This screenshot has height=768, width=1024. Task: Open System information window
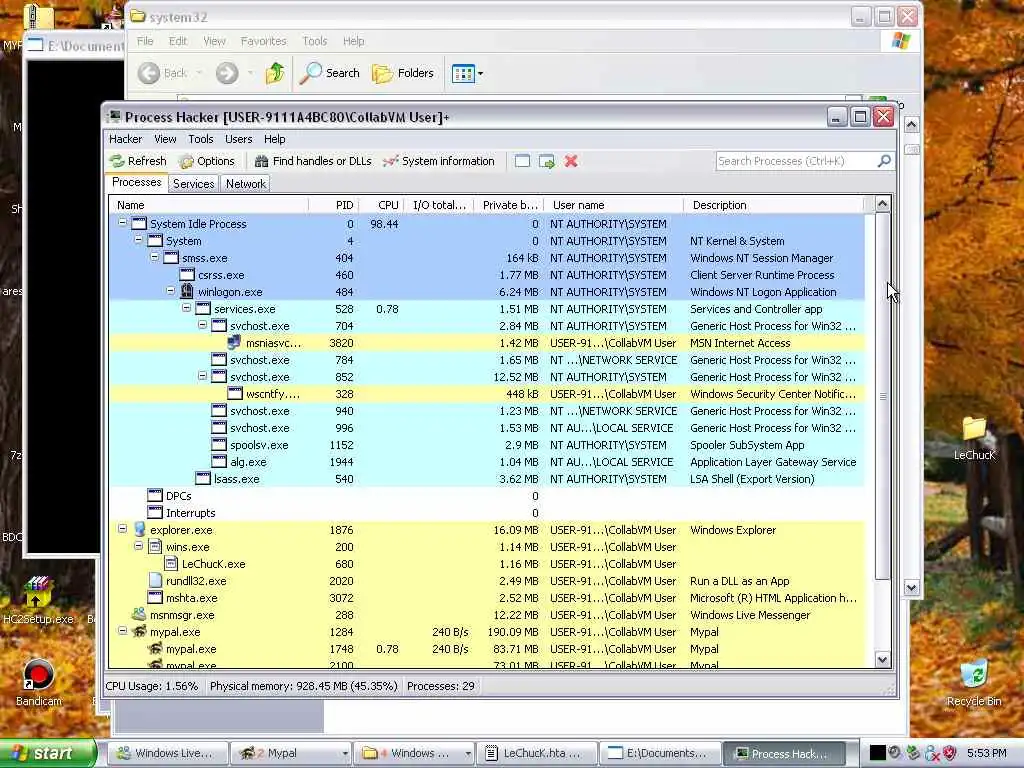[x=439, y=161]
